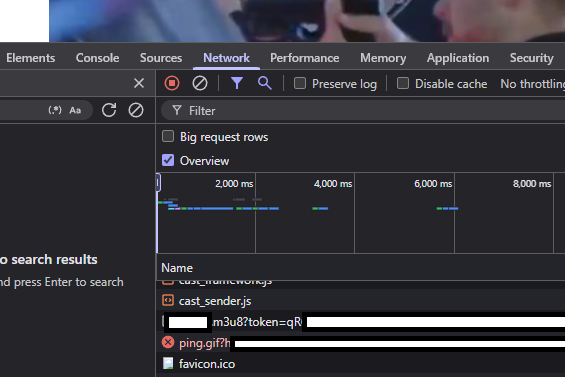This screenshot has height=377, width=565.
Task: Open the No throttling dropdown
Action: coord(533,84)
